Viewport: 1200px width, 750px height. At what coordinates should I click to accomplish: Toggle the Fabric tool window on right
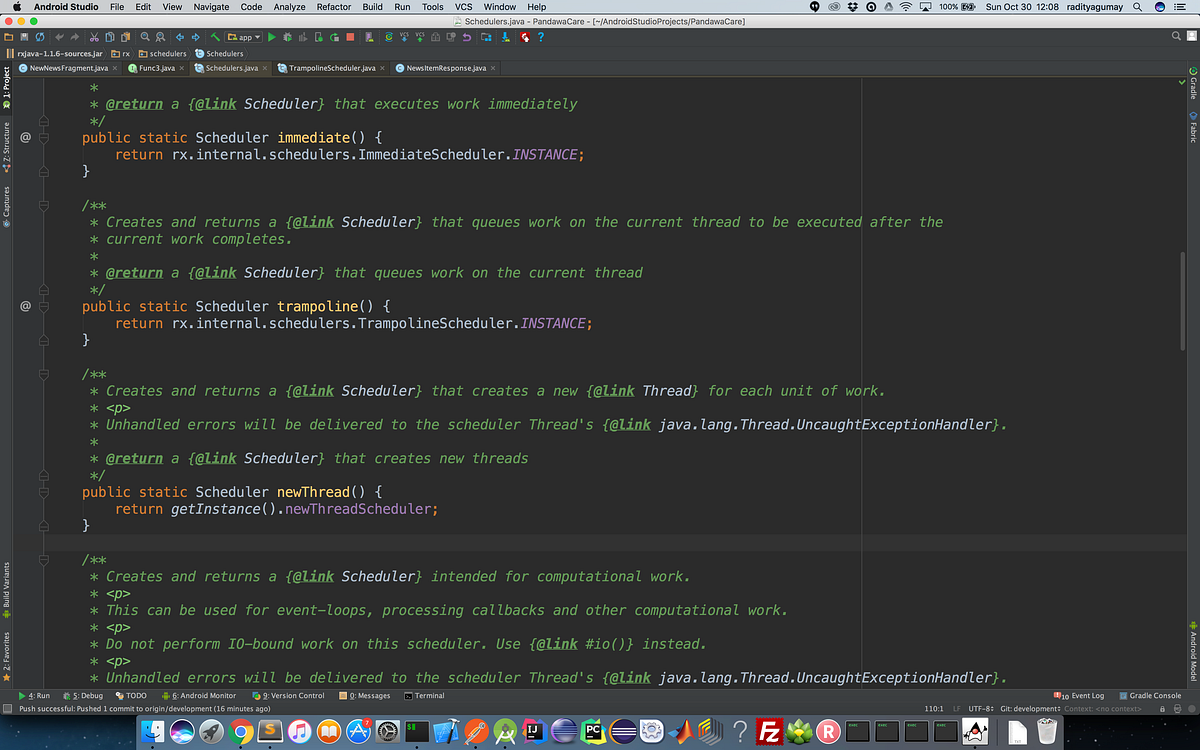[x=1193, y=128]
